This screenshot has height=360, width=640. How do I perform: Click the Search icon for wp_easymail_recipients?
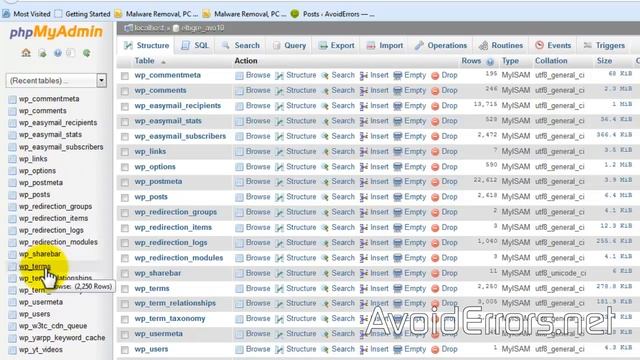point(325,106)
